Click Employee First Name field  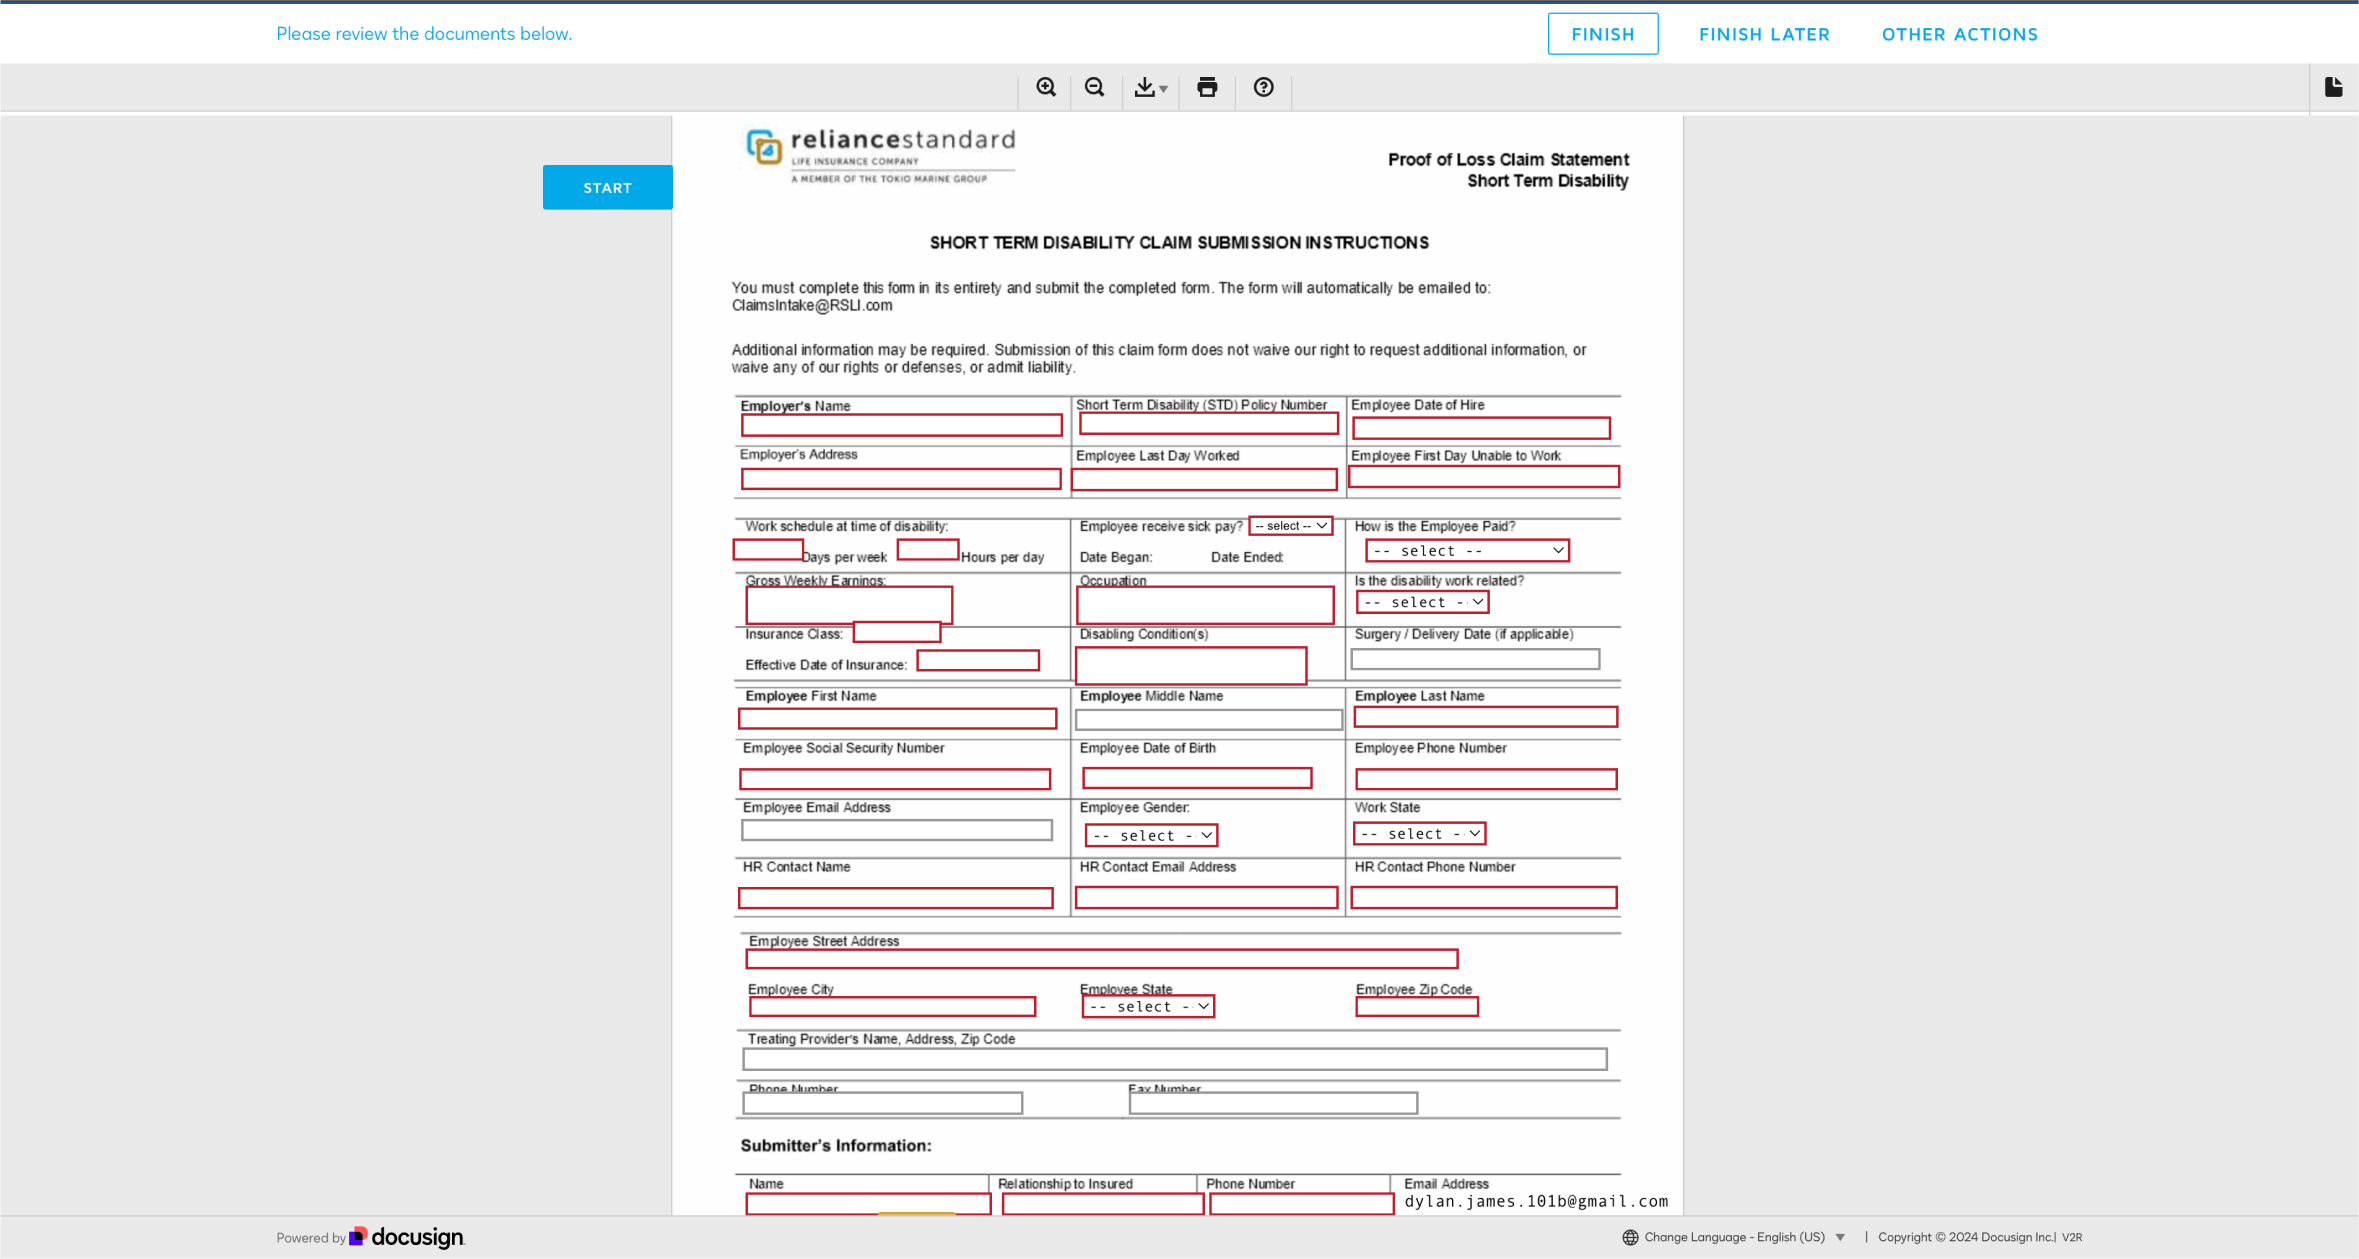(x=897, y=718)
